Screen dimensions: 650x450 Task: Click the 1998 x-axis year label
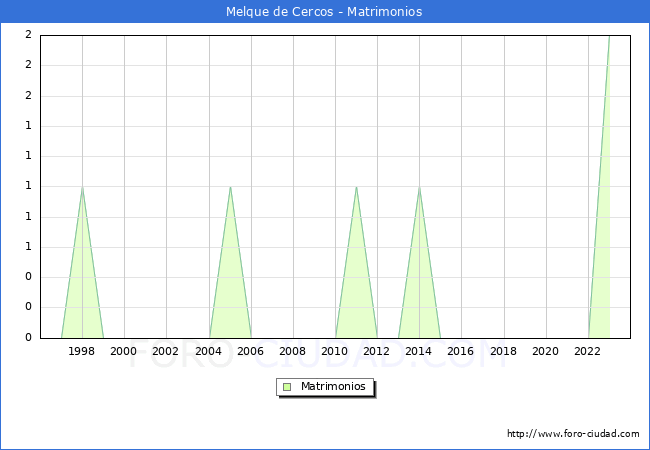coord(82,351)
